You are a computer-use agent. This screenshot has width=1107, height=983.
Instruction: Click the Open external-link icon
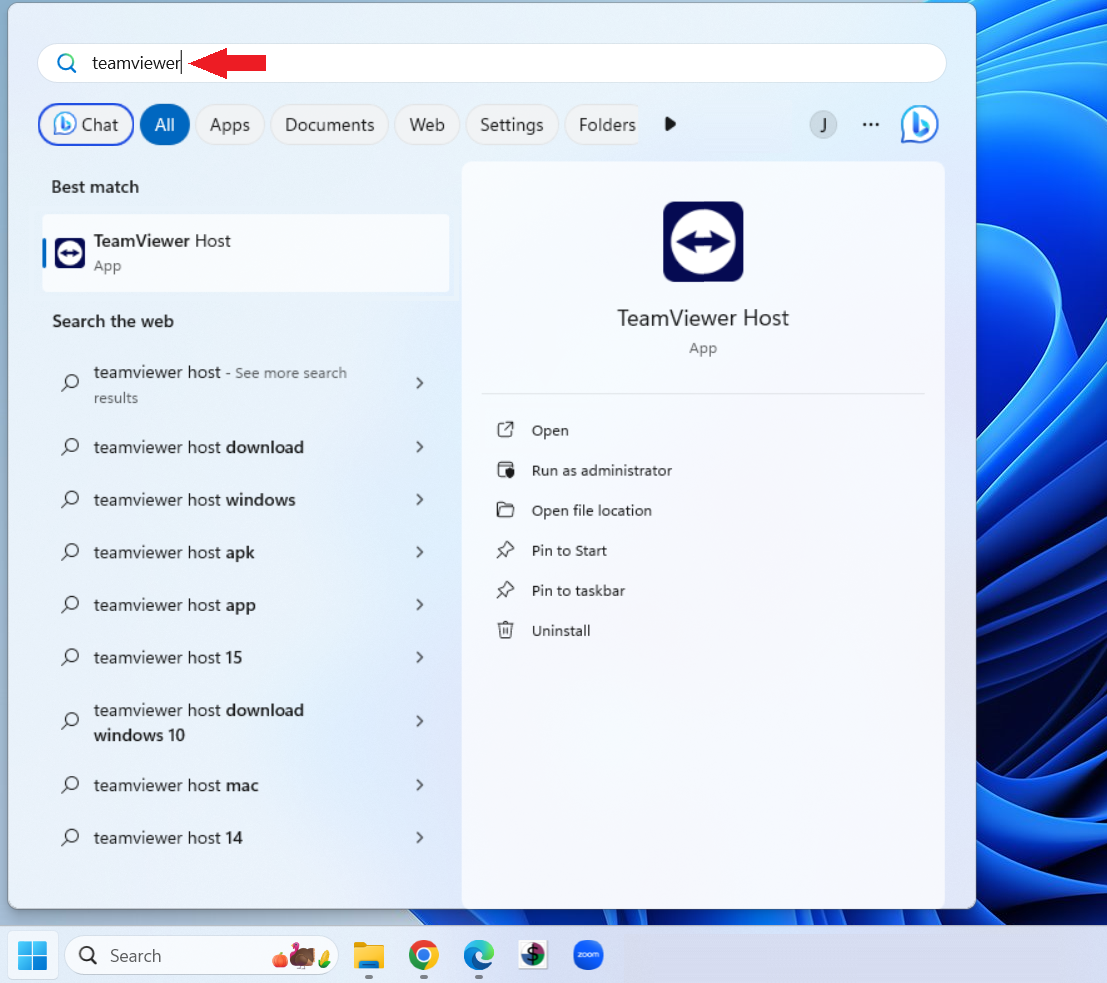(x=505, y=429)
